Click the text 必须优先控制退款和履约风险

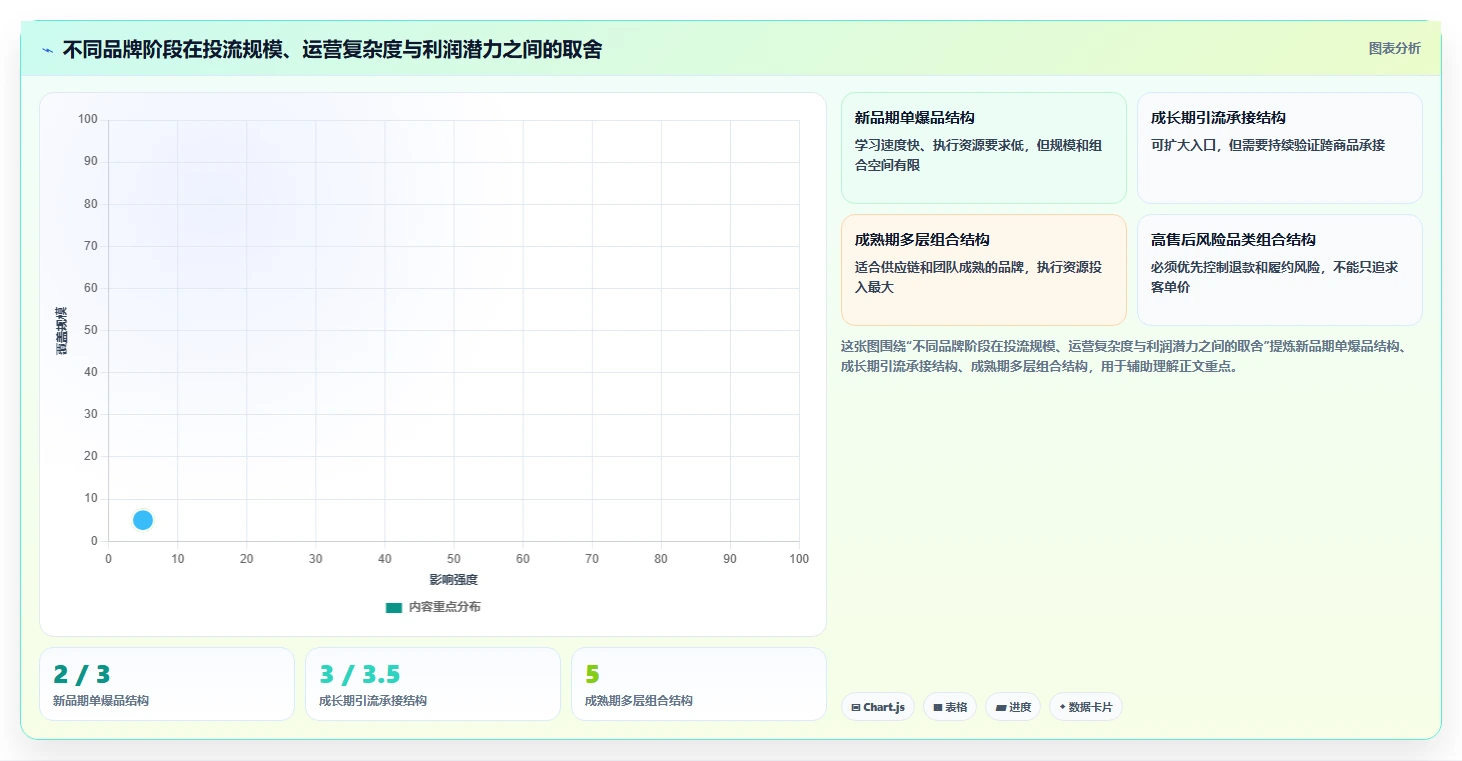click(x=1237, y=267)
